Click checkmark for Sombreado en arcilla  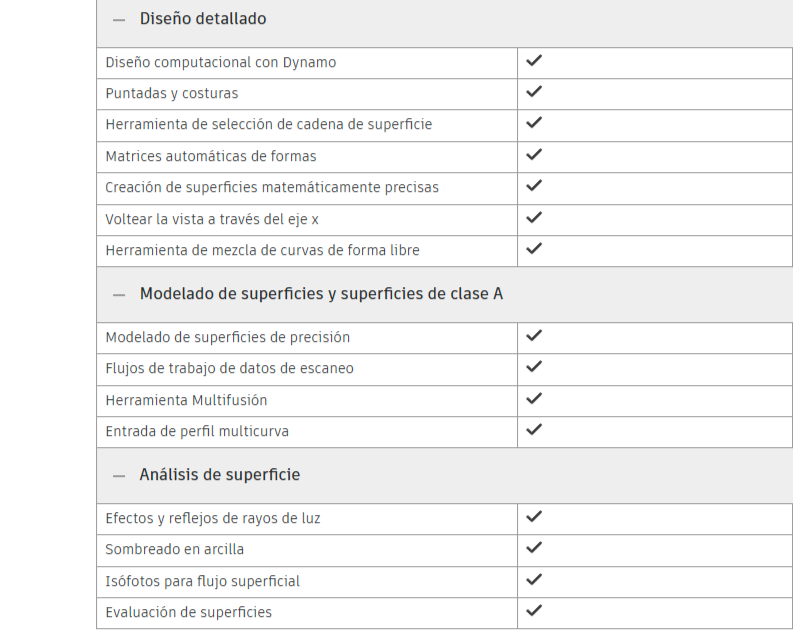534,548
